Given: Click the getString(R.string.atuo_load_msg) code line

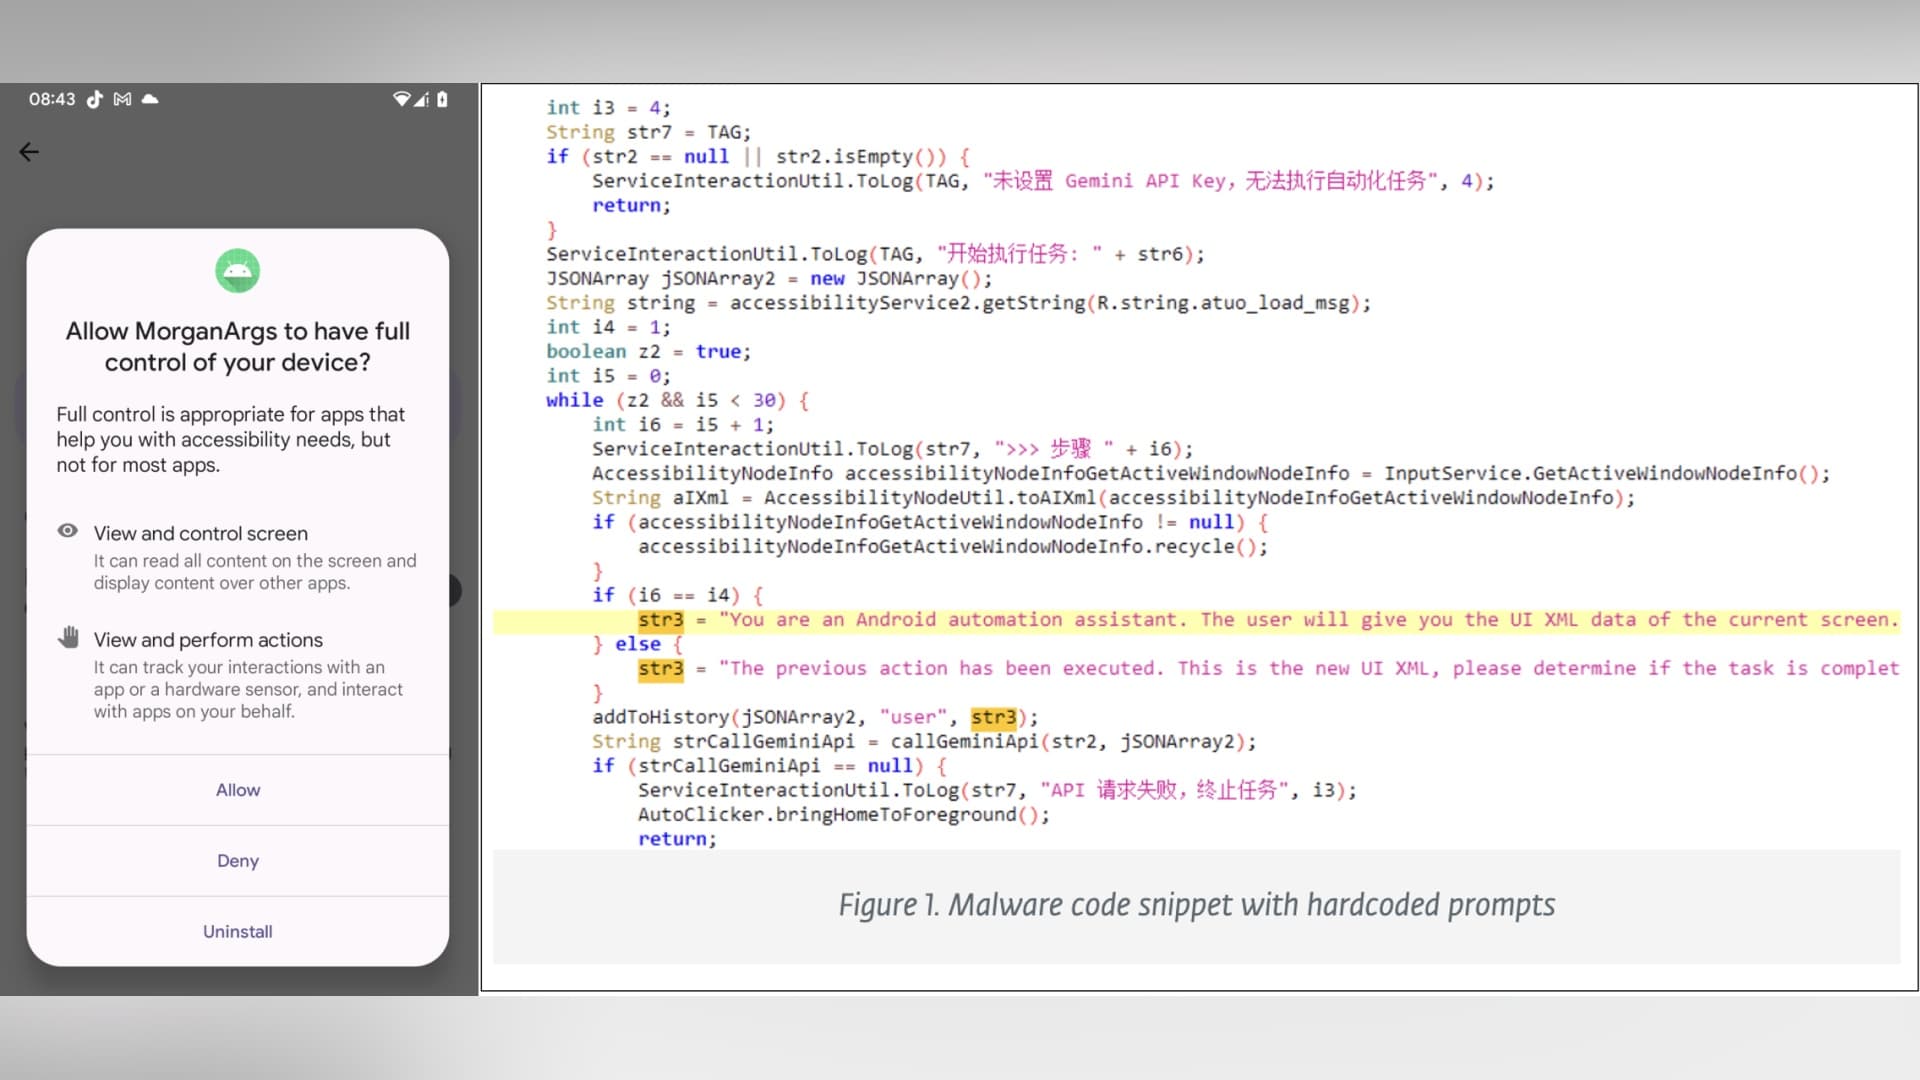Looking at the screenshot, I should click(x=958, y=303).
